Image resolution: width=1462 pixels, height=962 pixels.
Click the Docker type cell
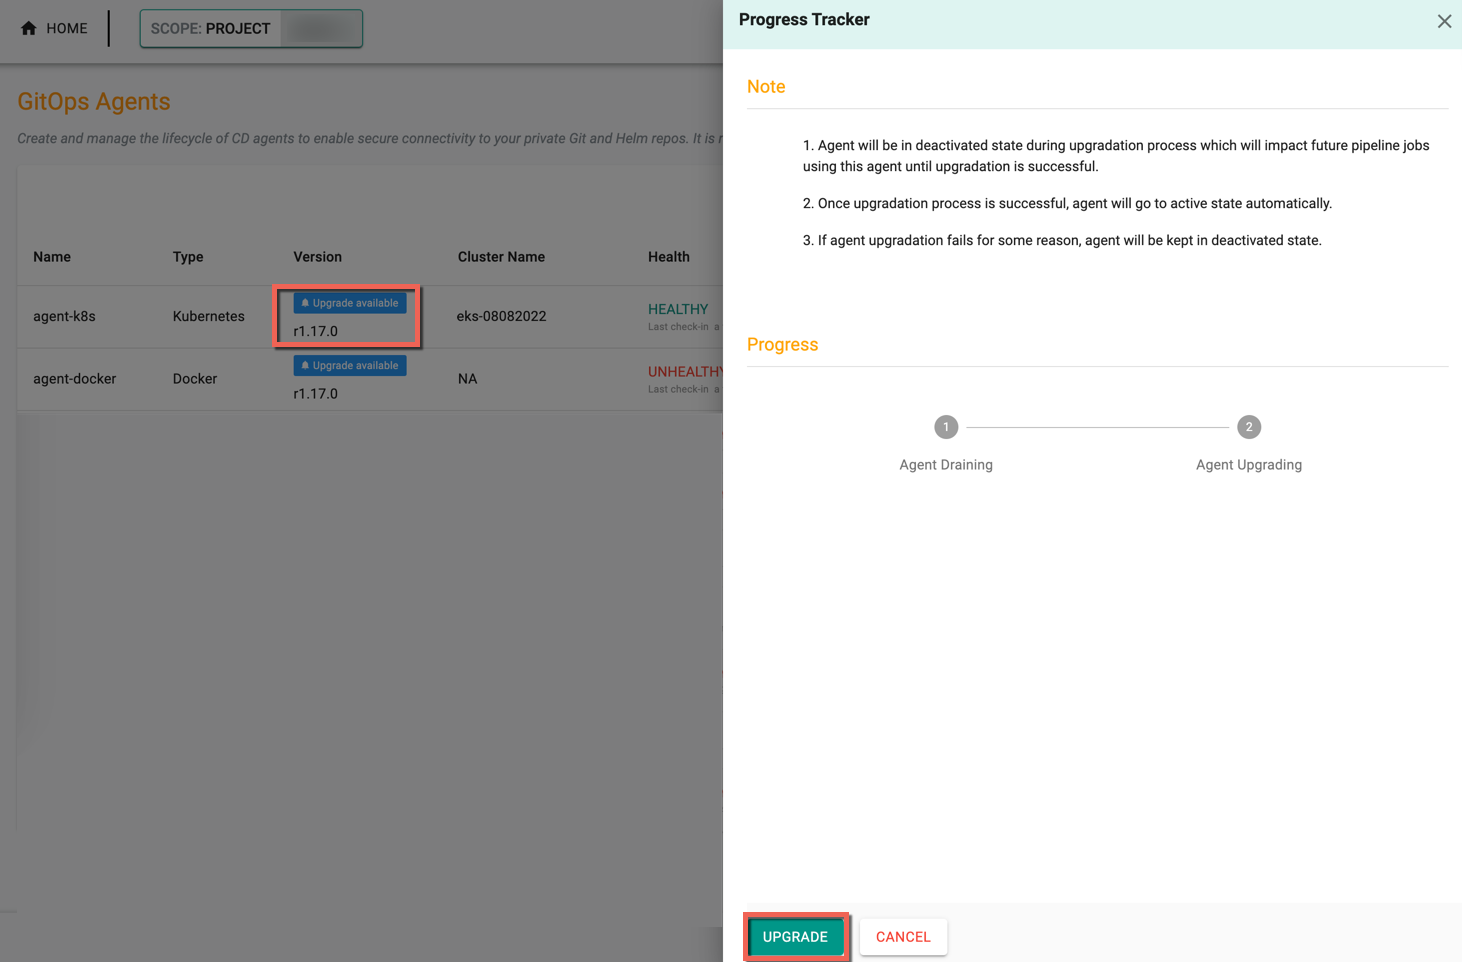pyautogui.click(x=195, y=379)
